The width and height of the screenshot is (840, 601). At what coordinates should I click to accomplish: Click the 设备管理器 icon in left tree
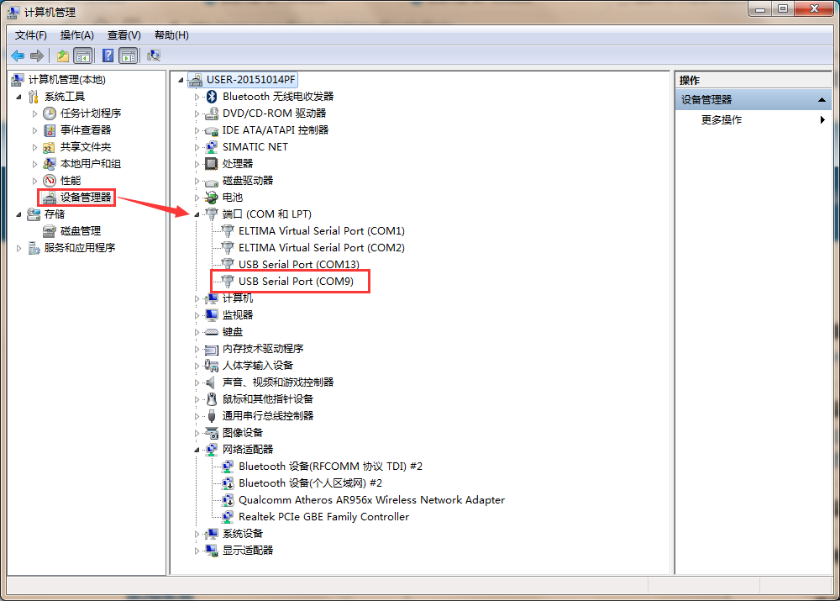(49, 198)
